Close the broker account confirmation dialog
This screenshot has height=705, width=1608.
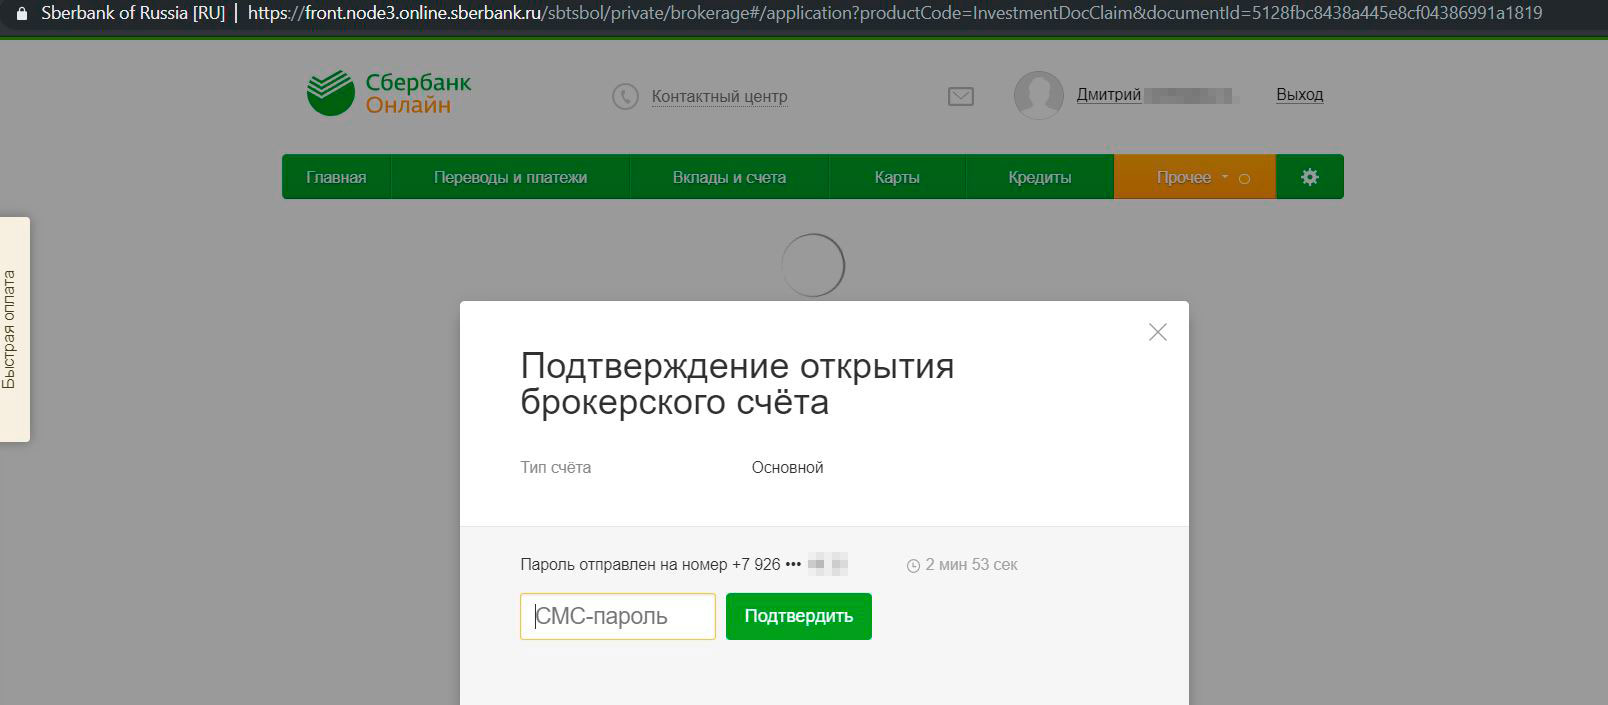coord(1157,332)
